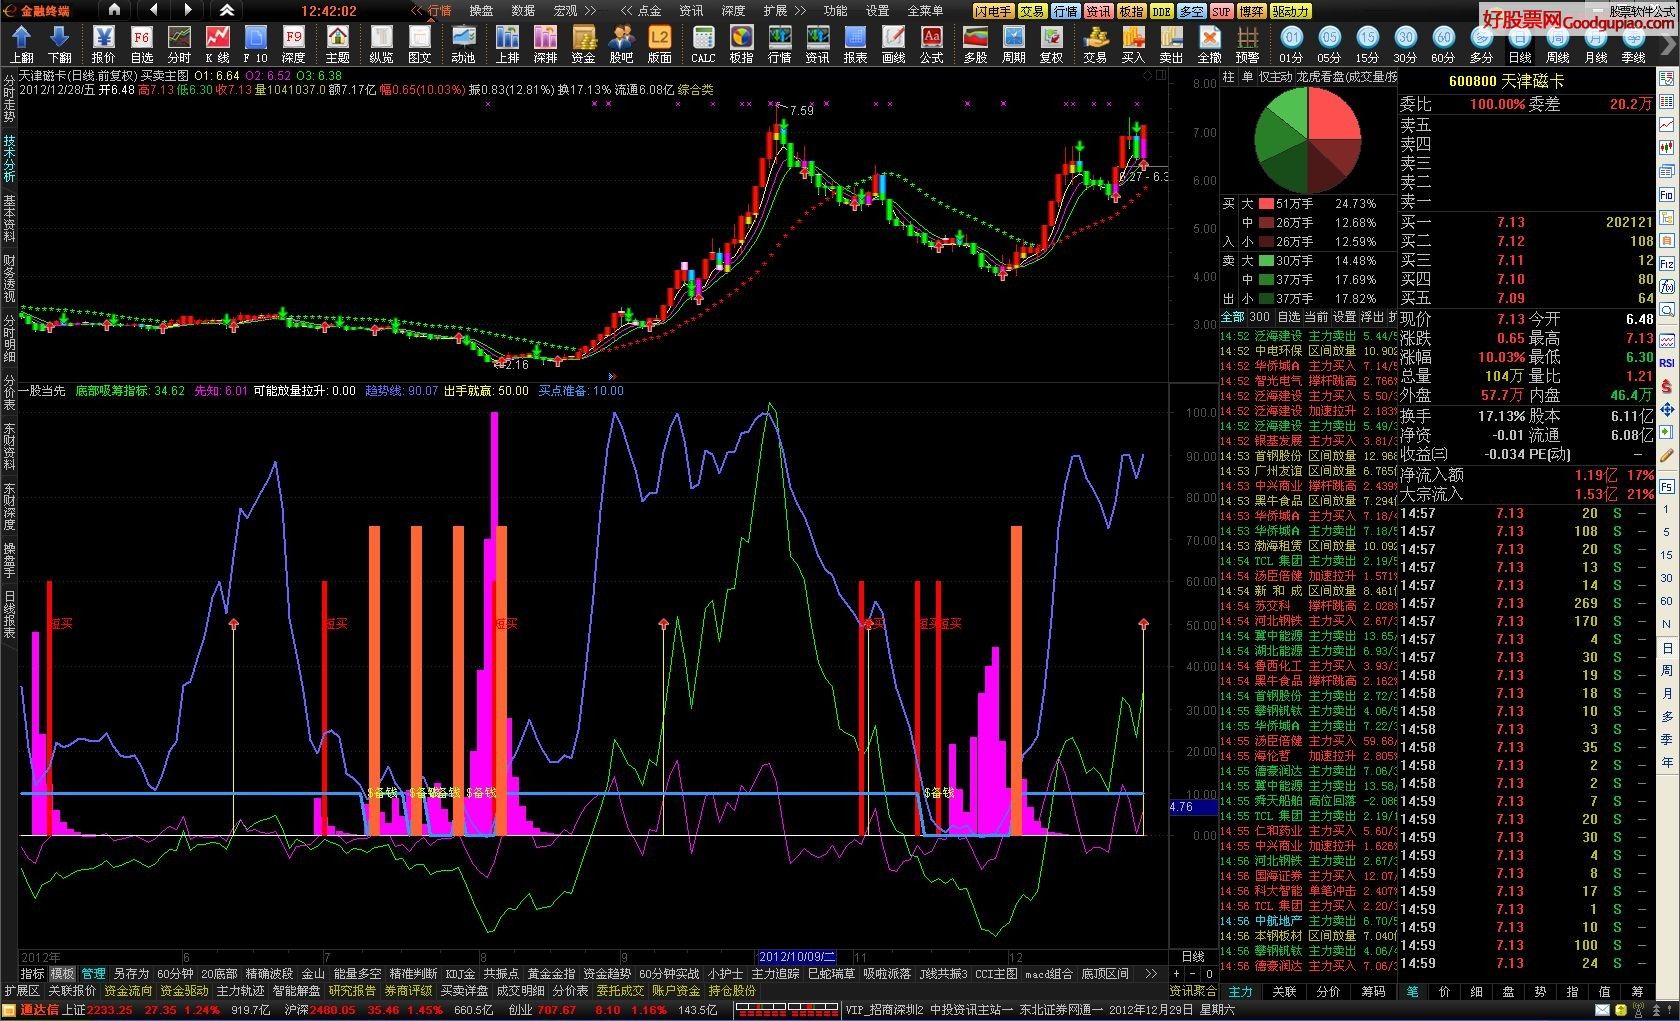Click the 资金流向 link at bottom

tap(128, 991)
